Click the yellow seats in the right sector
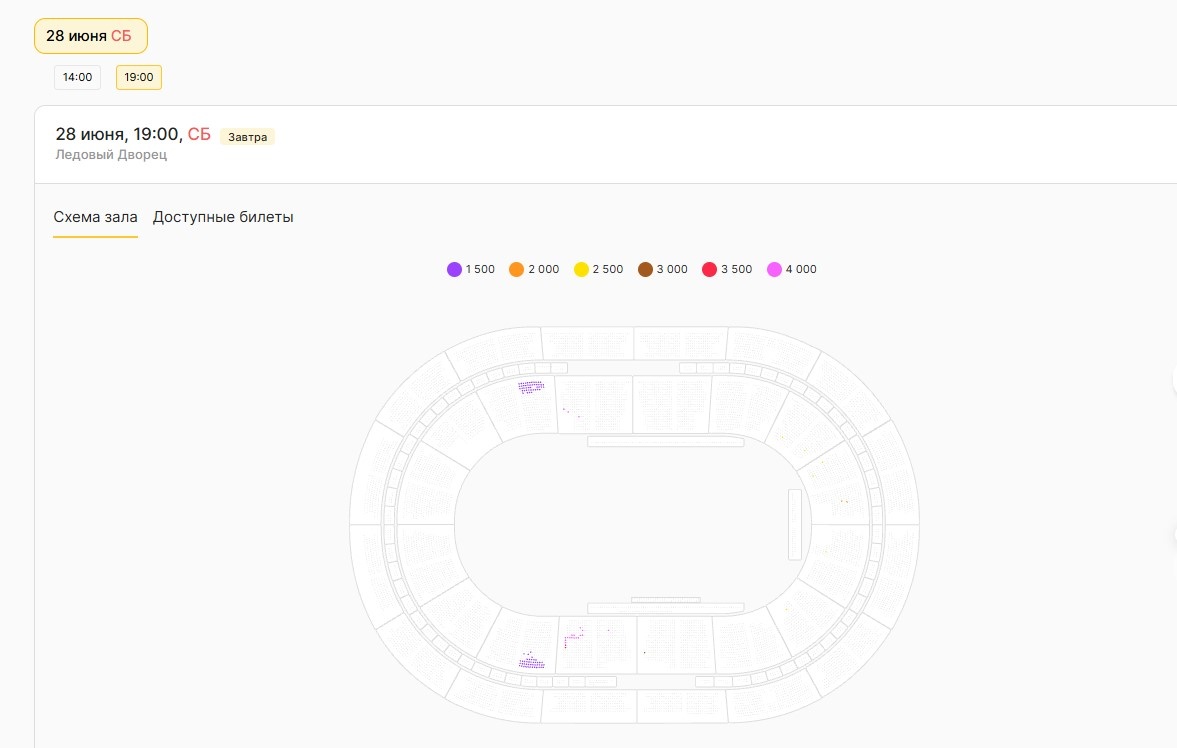This screenshot has width=1177, height=748. point(843,500)
